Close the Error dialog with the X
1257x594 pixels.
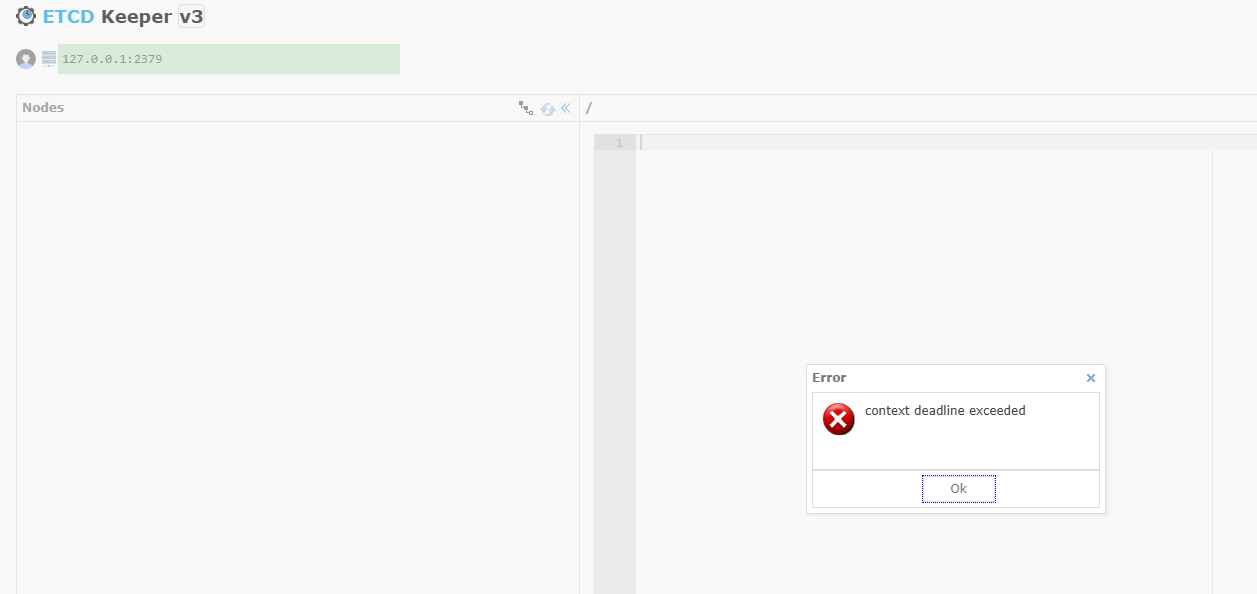point(1090,378)
